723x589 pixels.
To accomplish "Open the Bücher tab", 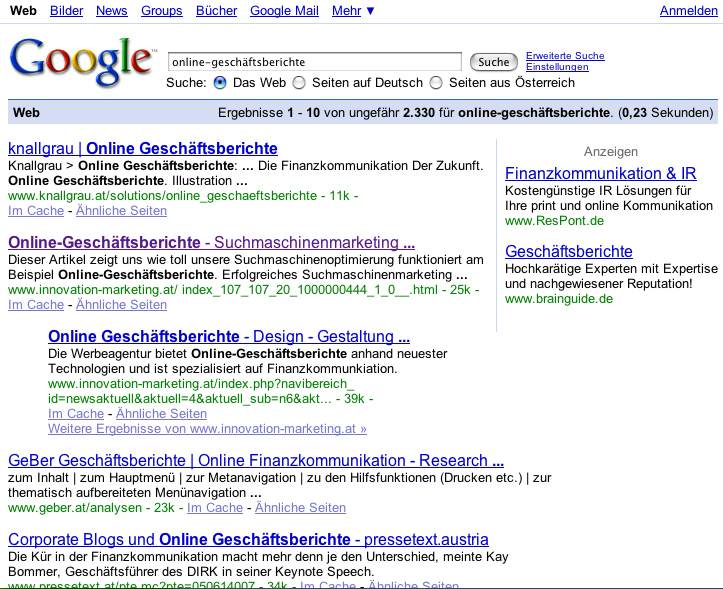I will [216, 11].
